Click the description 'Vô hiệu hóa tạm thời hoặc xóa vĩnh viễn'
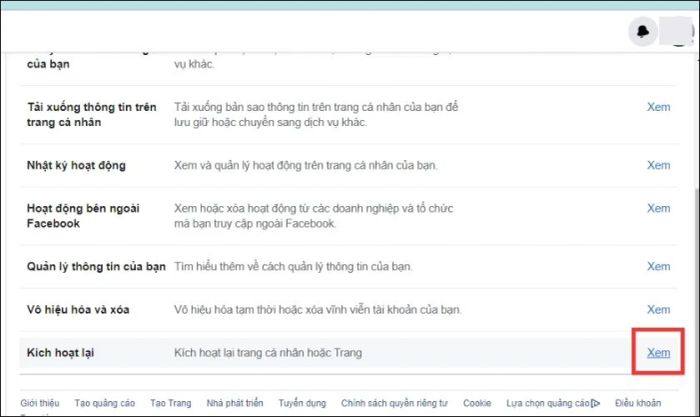700x417 pixels. click(x=317, y=309)
